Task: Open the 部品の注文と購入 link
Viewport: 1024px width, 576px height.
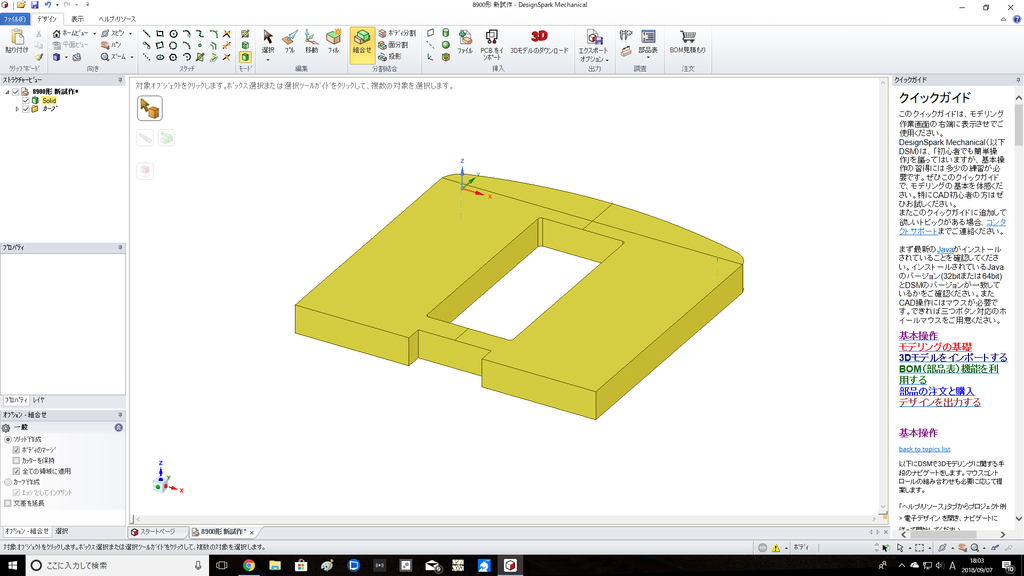Action: (936, 391)
